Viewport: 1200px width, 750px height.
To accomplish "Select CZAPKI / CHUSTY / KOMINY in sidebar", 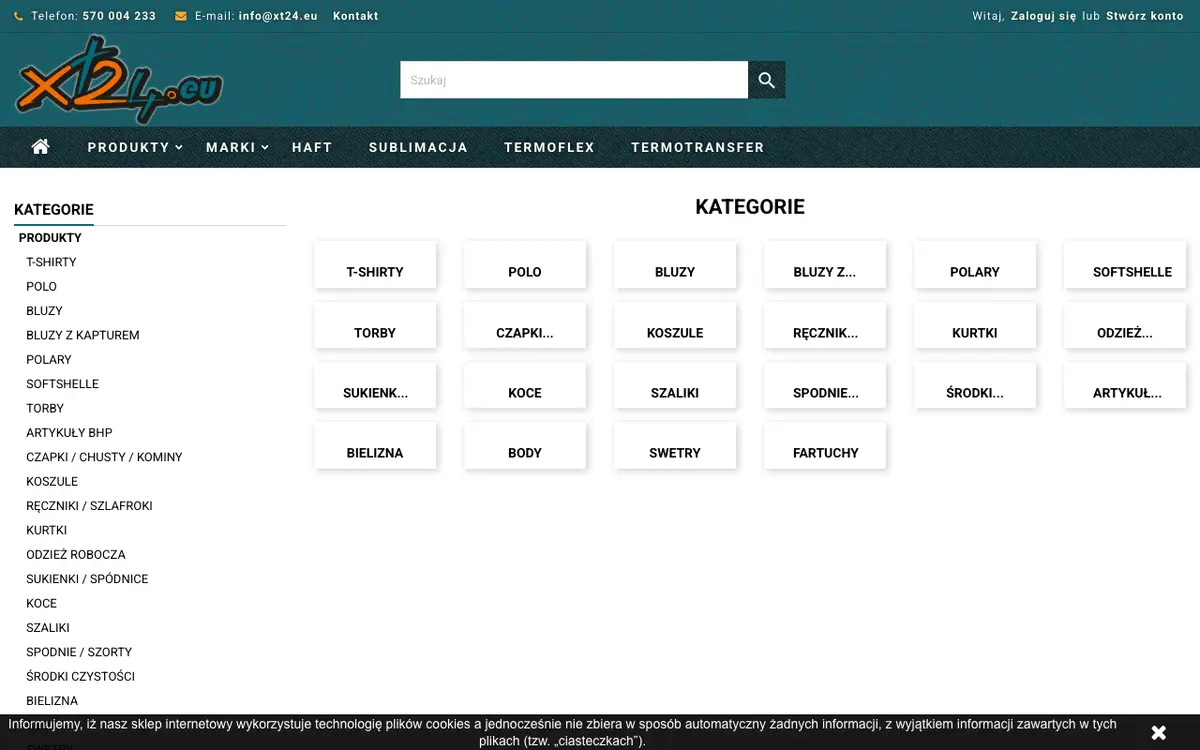I will click(x=104, y=457).
